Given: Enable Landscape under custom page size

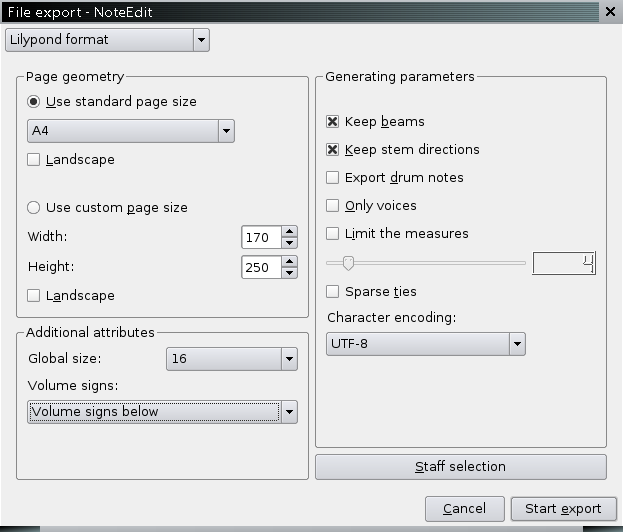Looking at the screenshot, I should [34, 296].
